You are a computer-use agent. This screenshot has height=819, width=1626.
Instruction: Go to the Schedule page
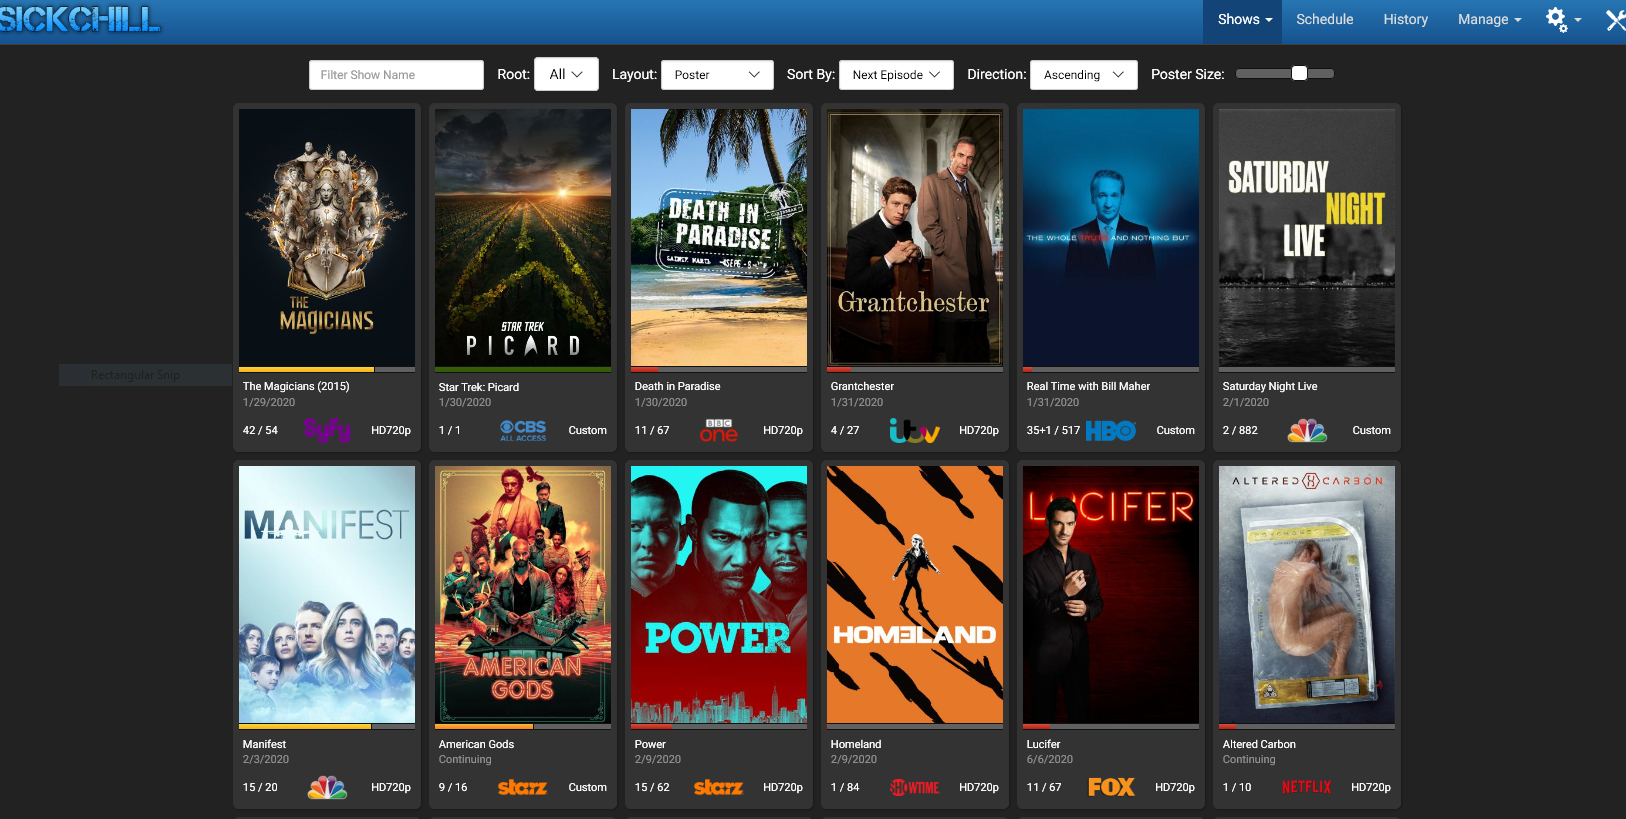tap(1325, 19)
